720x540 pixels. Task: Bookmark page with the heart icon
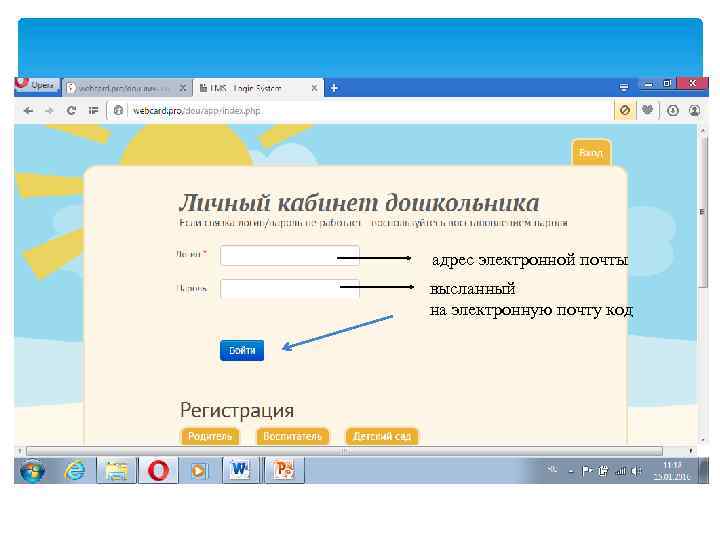(647, 110)
